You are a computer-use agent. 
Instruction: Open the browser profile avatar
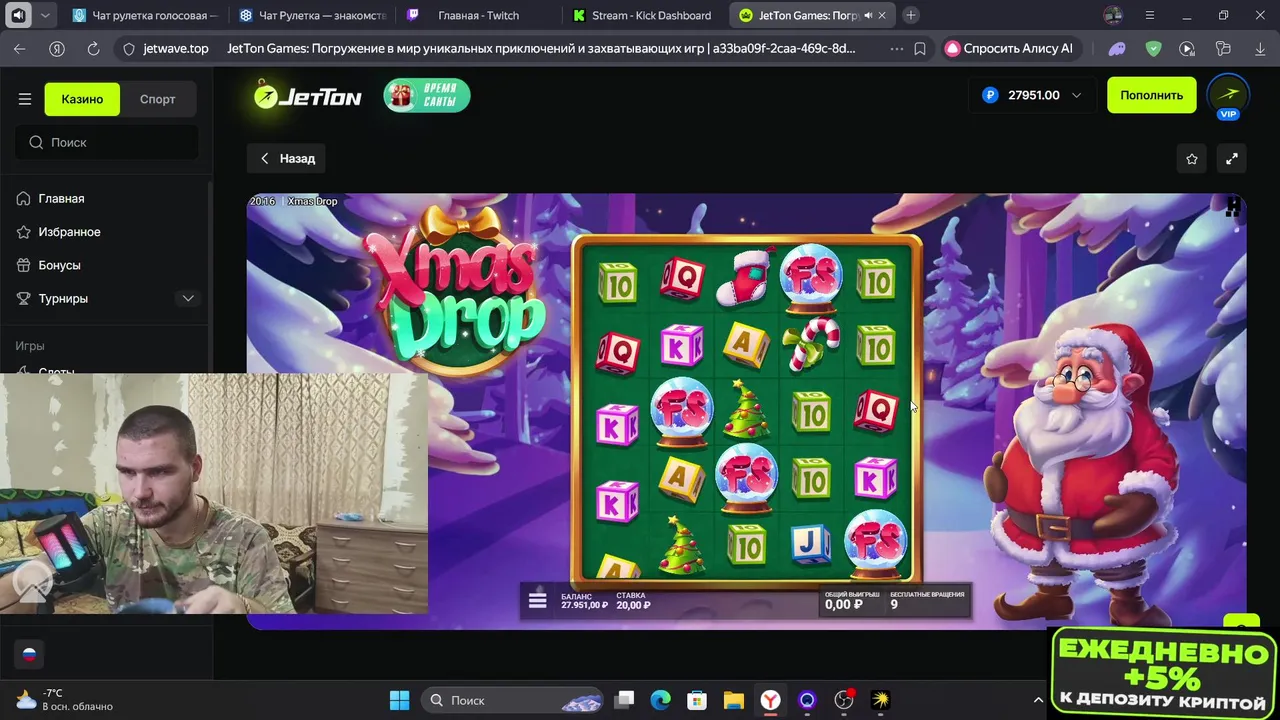pyautogui.click(x=1113, y=15)
